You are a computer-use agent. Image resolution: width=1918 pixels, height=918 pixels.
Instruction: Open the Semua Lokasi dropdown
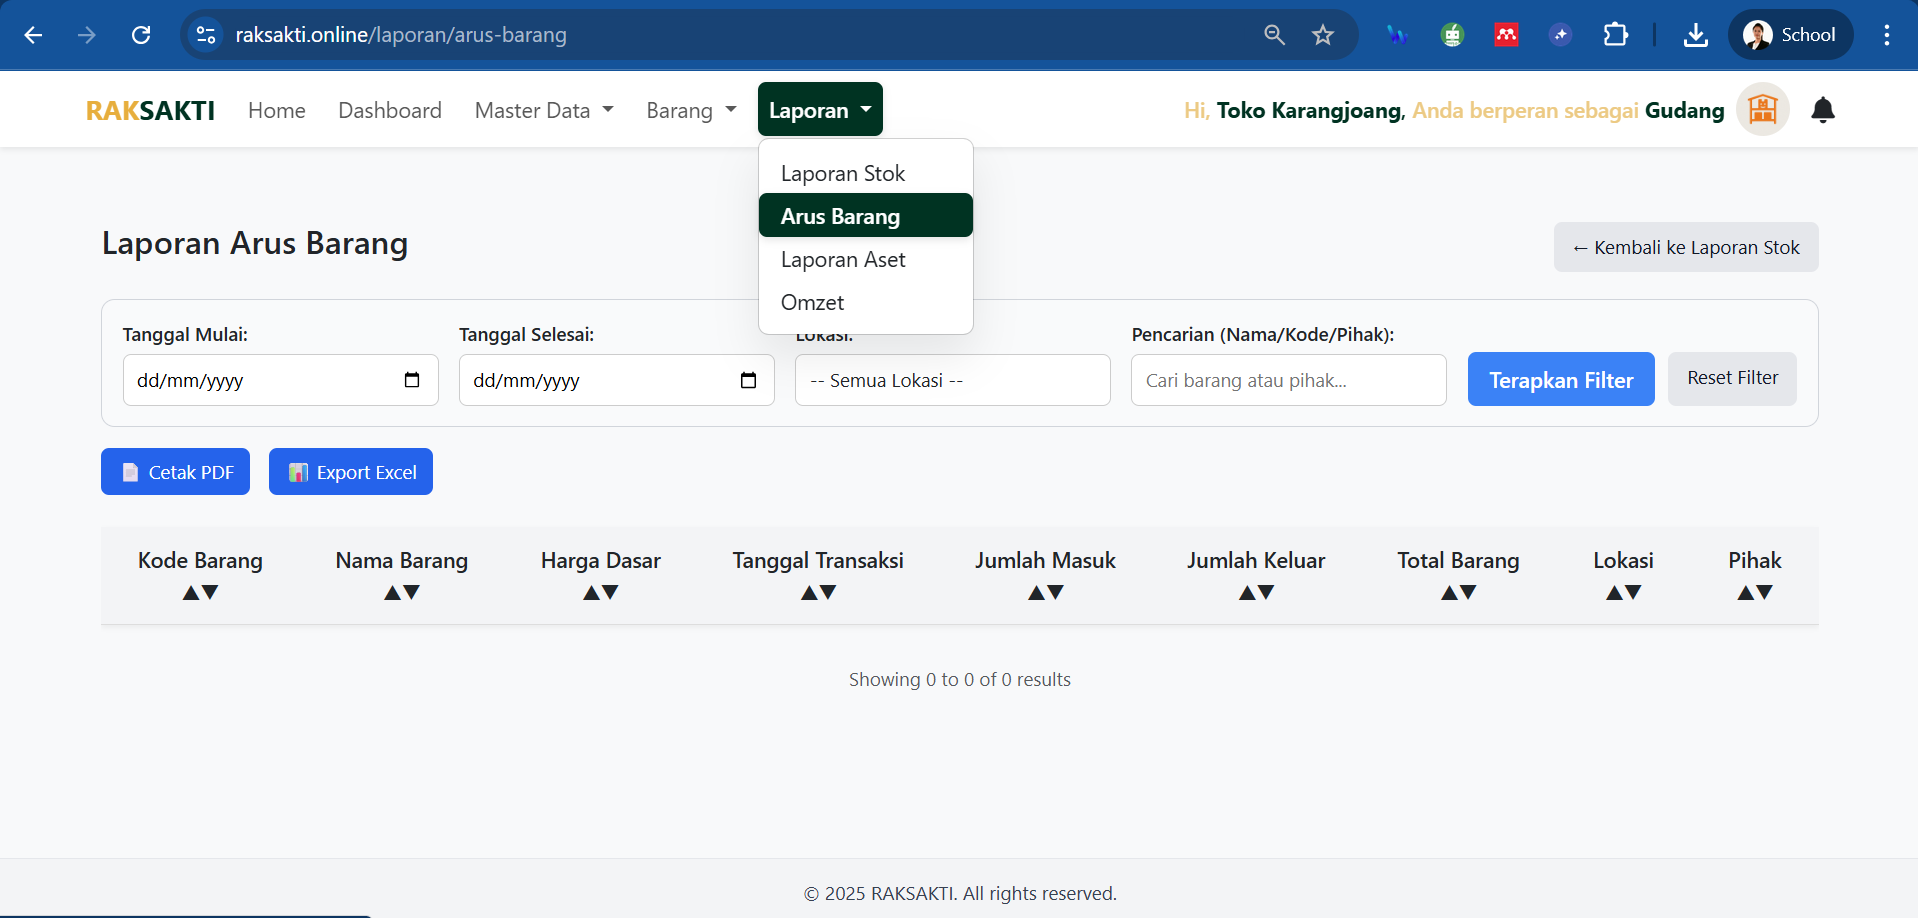tap(952, 380)
